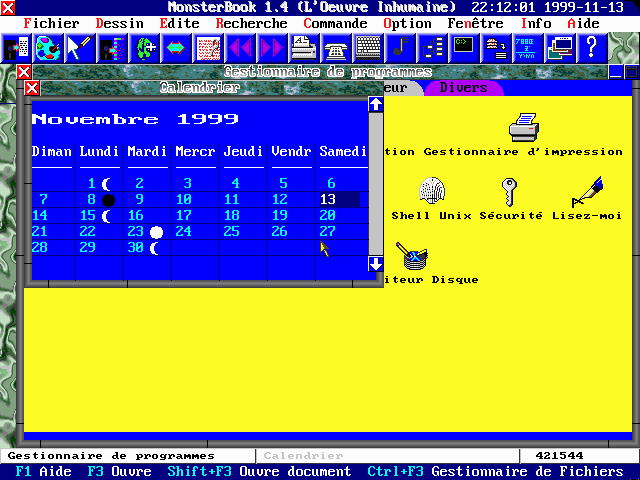
Task: Click the green globe with plus icon
Action: click(x=144, y=48)
